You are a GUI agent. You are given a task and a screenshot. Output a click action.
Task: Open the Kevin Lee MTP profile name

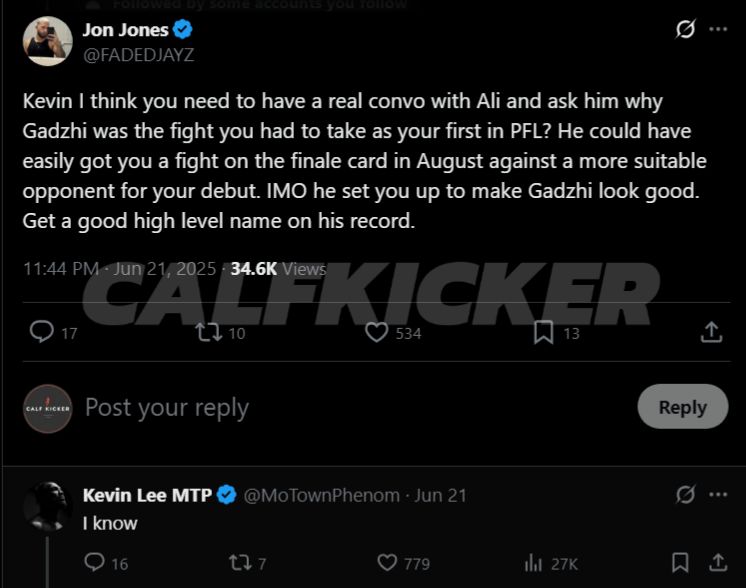pyautogui.click(x=147, y=495)
